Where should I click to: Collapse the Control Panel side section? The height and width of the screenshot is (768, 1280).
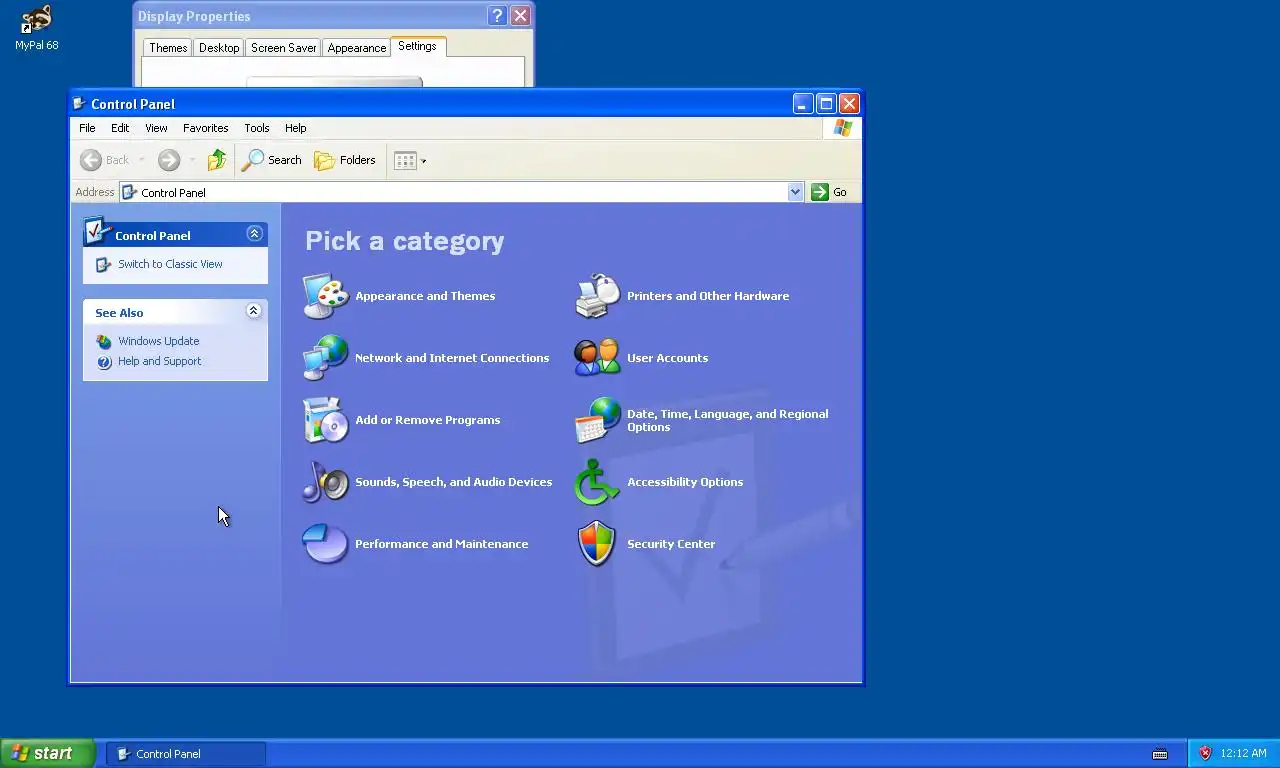point(254,234)
